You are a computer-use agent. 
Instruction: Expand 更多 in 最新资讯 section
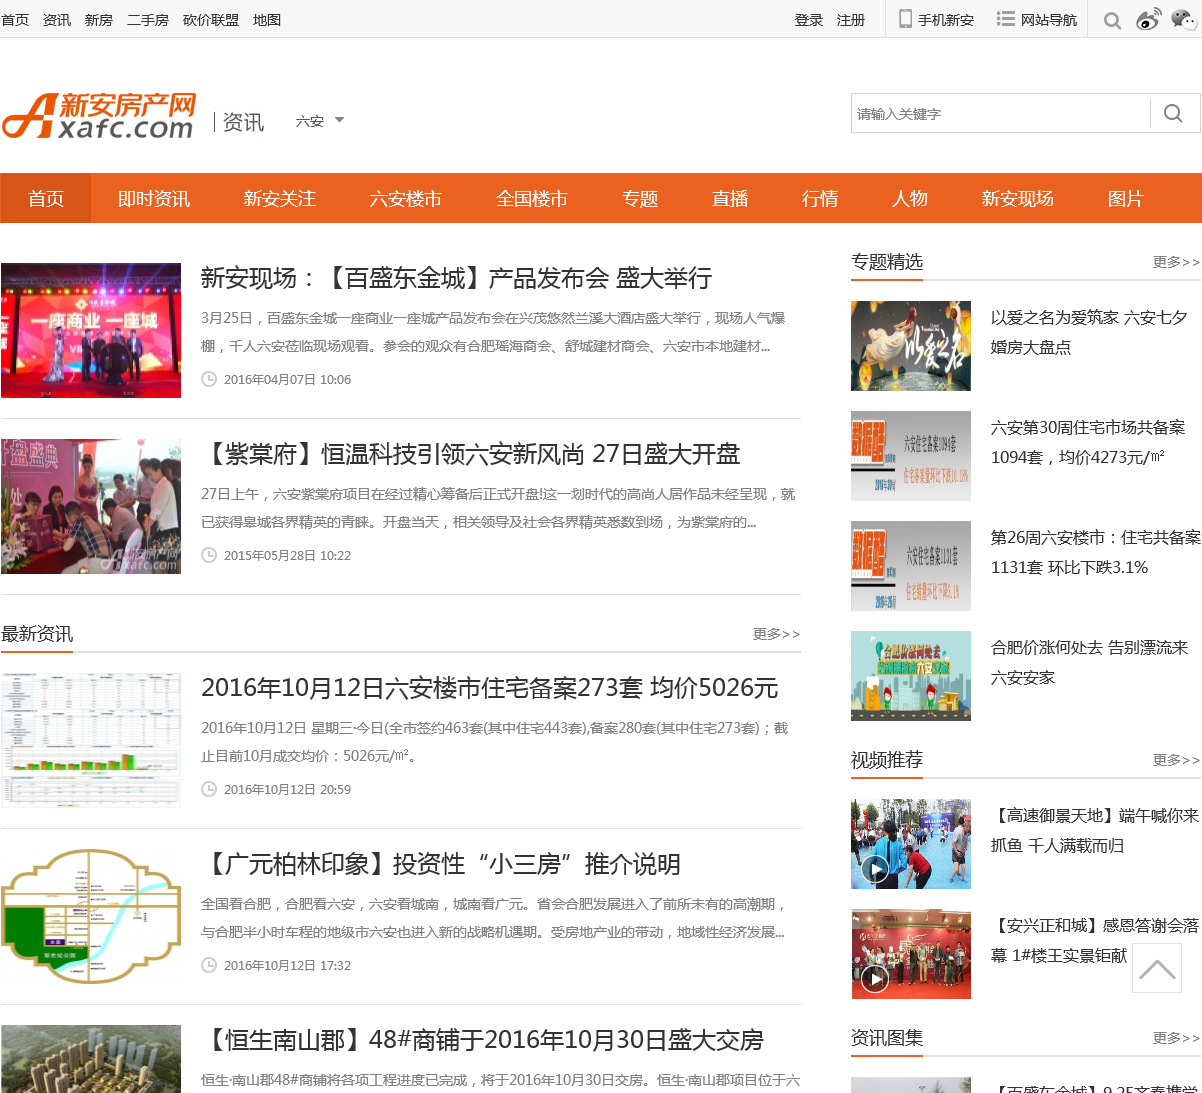pyautogui.click(x=776, y=634)
